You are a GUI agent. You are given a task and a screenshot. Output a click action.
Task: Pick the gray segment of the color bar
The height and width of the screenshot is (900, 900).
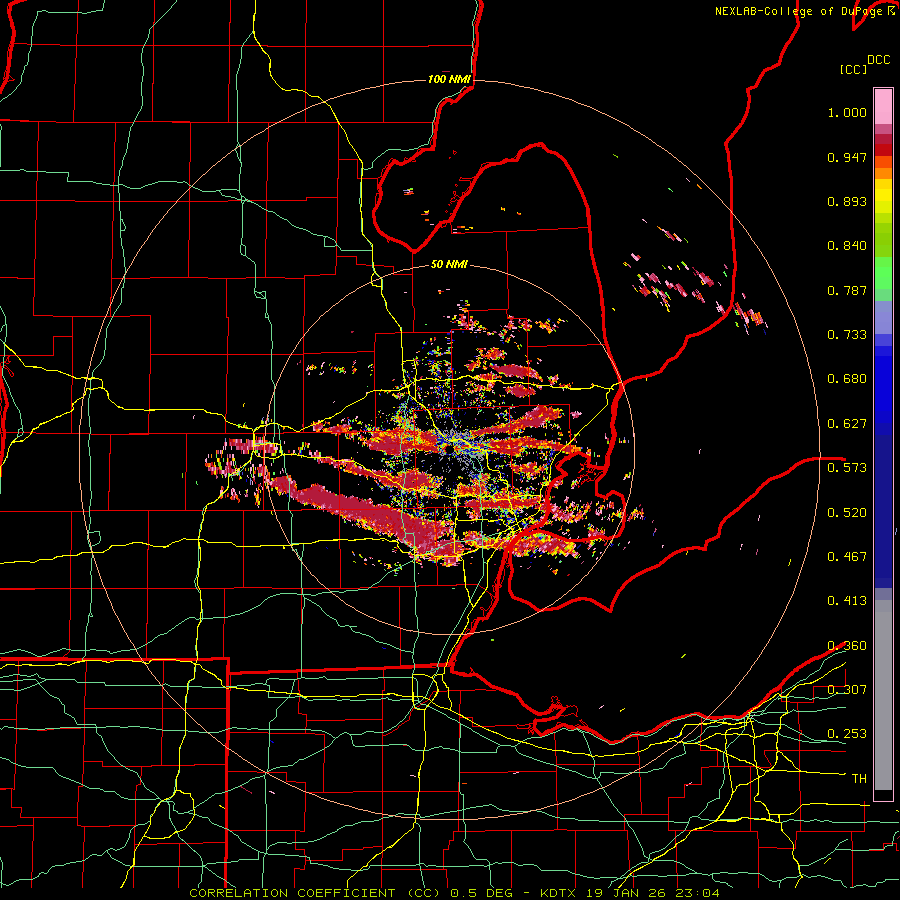tap(883, 695)
